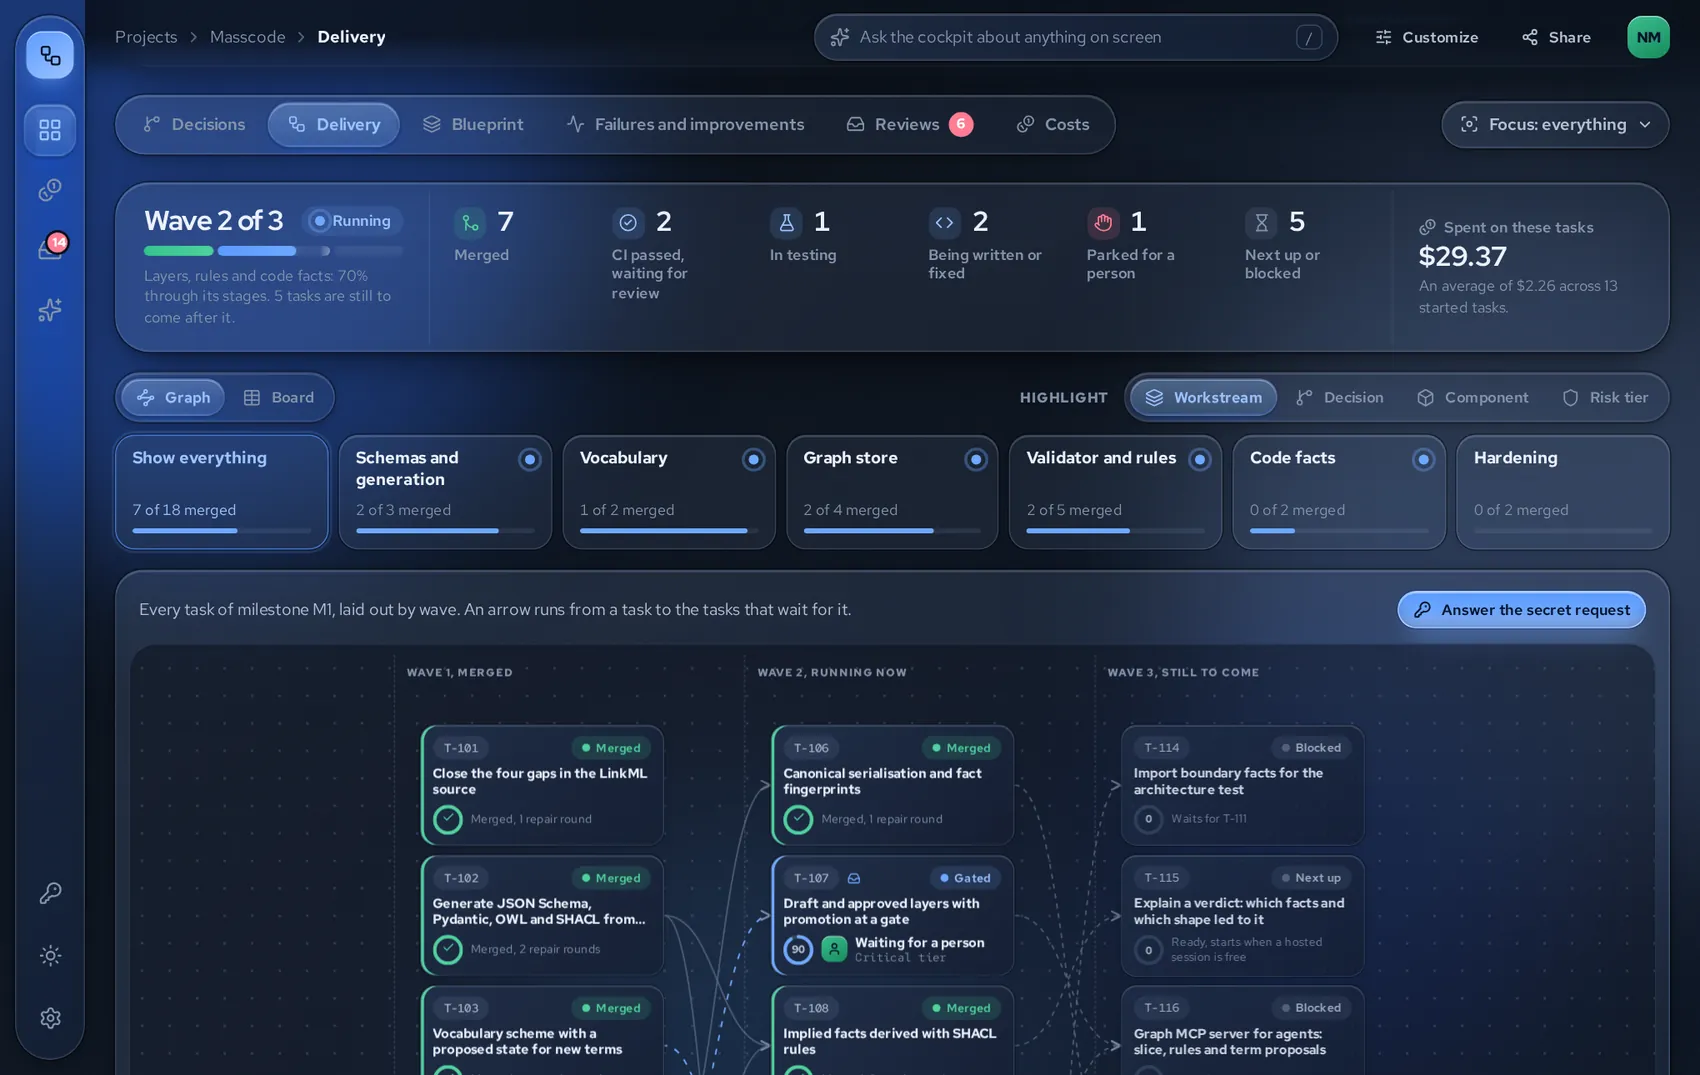Open the costs coin icon in sidebar

coord(50,190)
